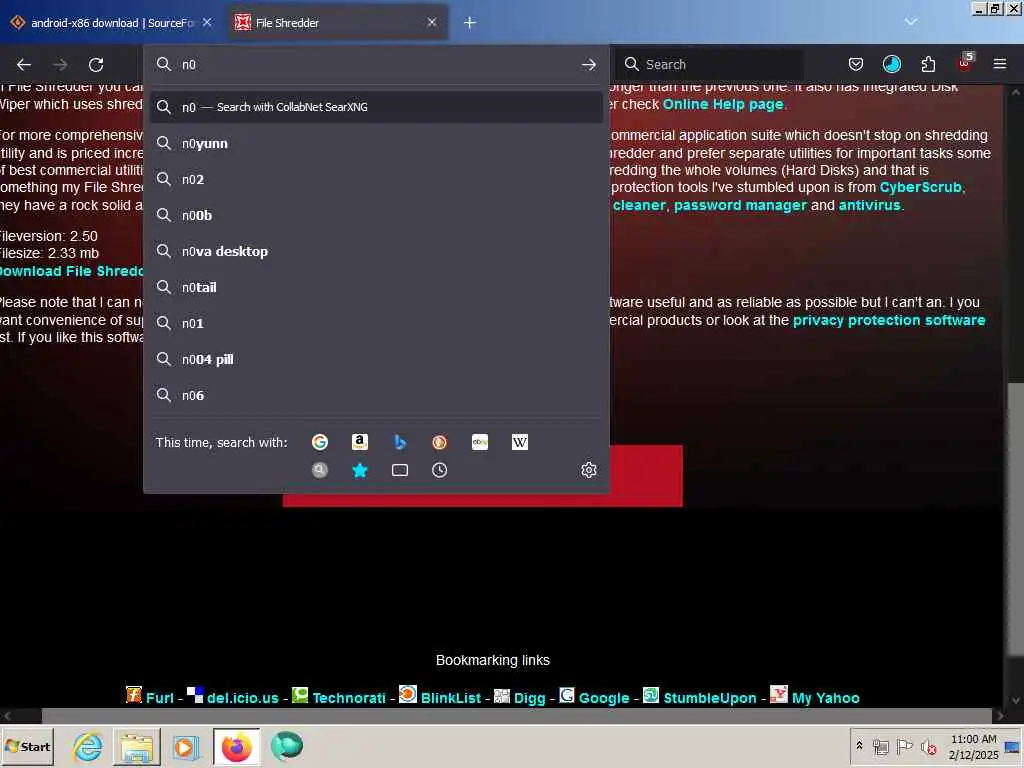Go back with the browser back arrow
Viewport: 1024px width, 768px height.
24,64
